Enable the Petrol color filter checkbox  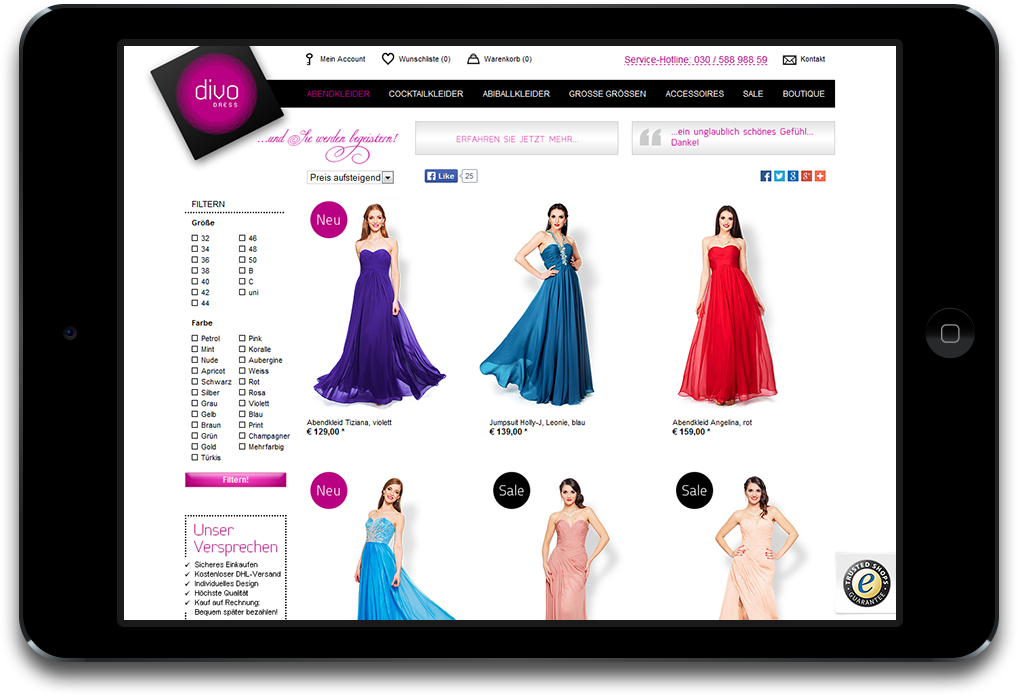point(195,339)
